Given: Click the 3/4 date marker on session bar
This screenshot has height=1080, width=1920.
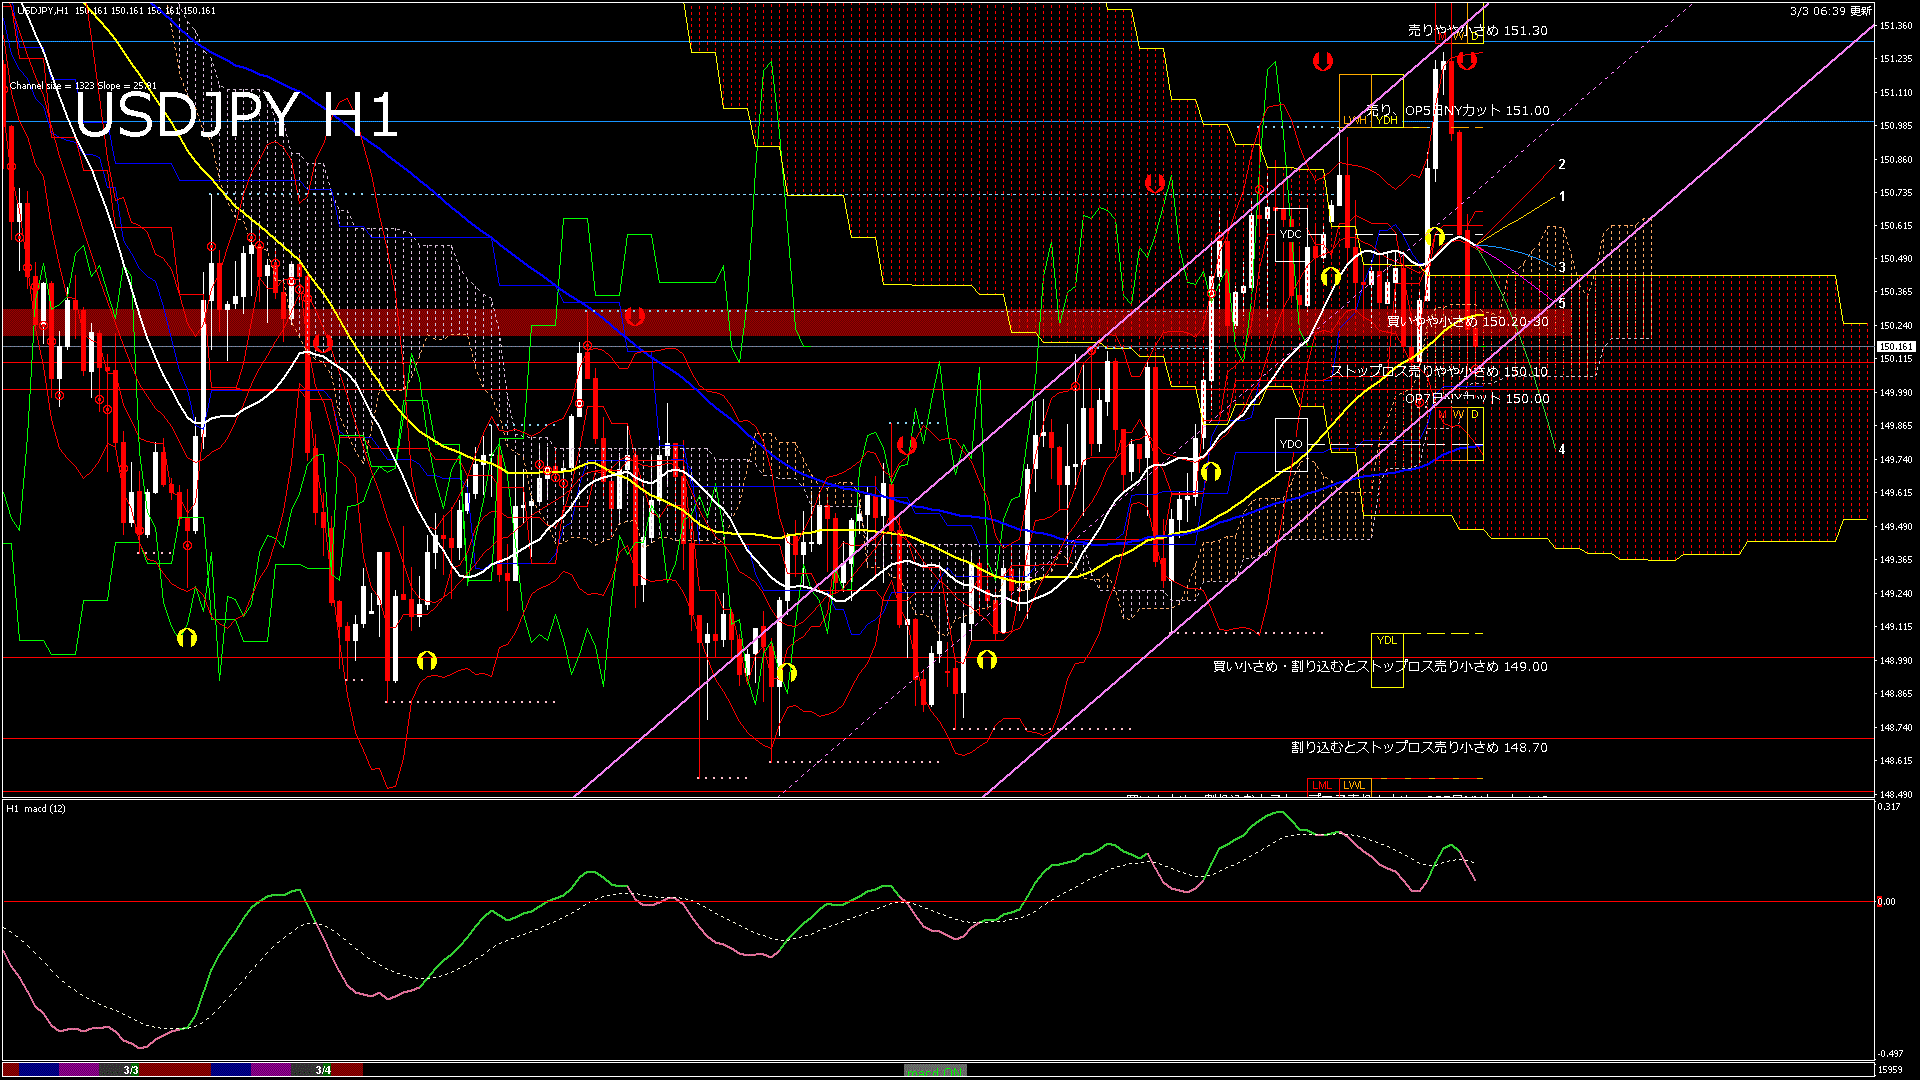Looking at the screenshot, I should click(x=323, y=1070).
